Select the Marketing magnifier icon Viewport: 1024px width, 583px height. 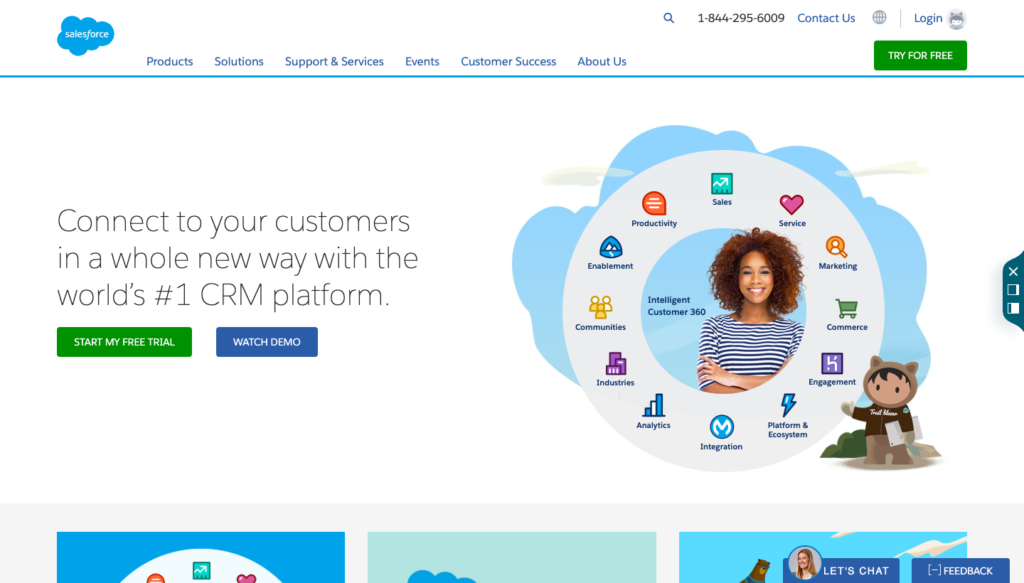(837, 247)
